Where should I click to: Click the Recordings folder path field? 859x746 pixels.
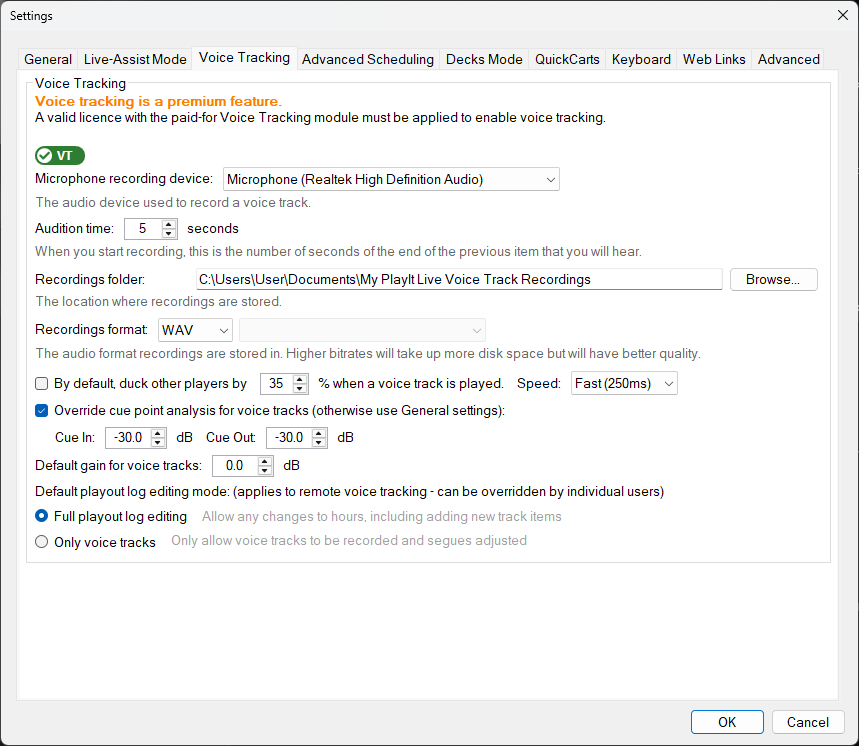459,279
